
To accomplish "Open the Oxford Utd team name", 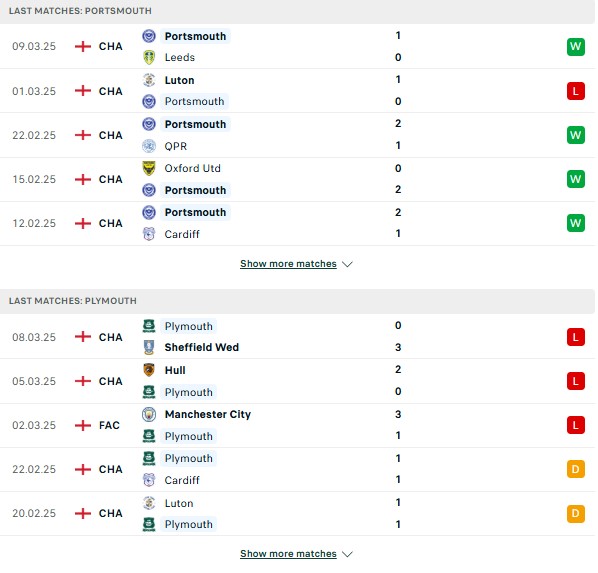I will point(193,168).
